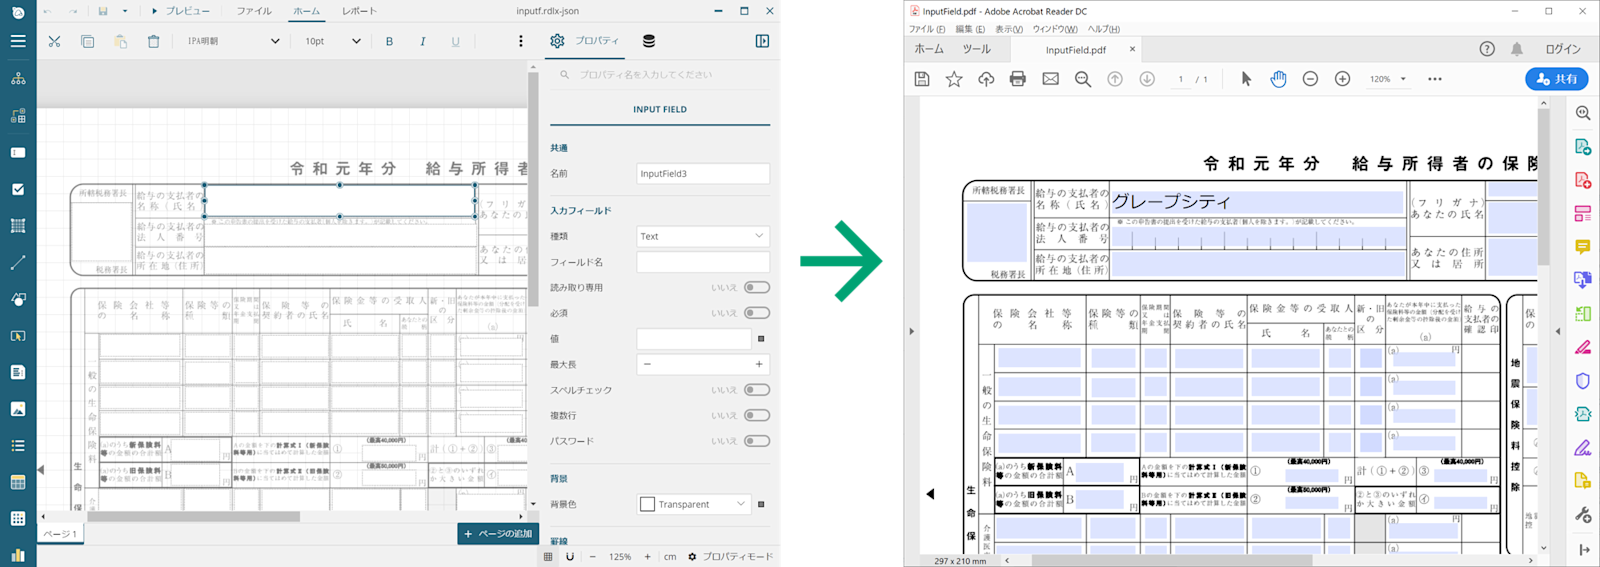Toggle italic formatting in the designer

pyautogui.click(x=423, y=41)
